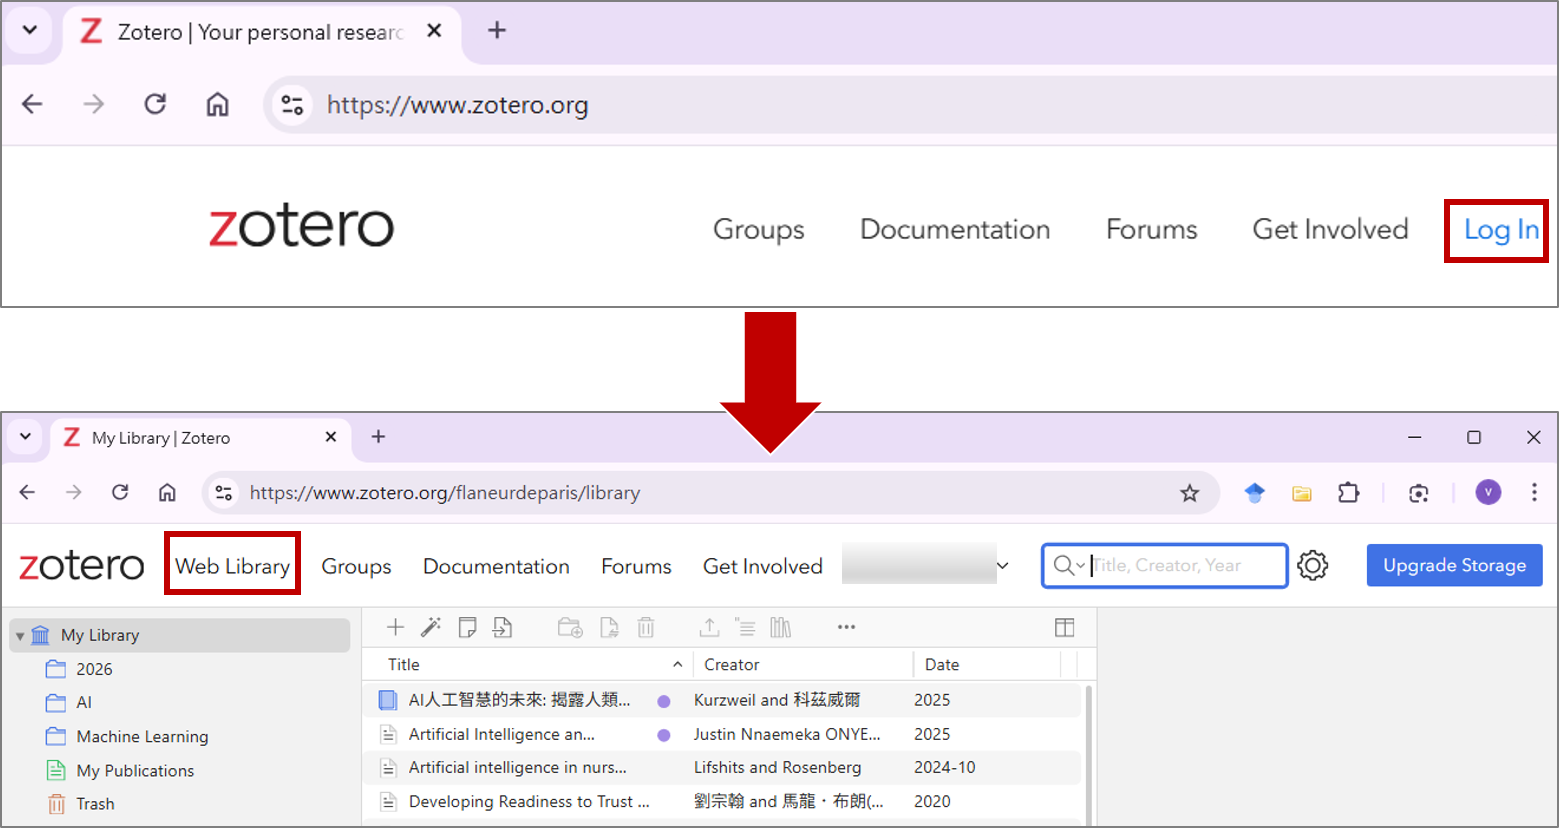The image size is (1559, 828).
Task: Create a new standalone note
Action: [467, 627]
